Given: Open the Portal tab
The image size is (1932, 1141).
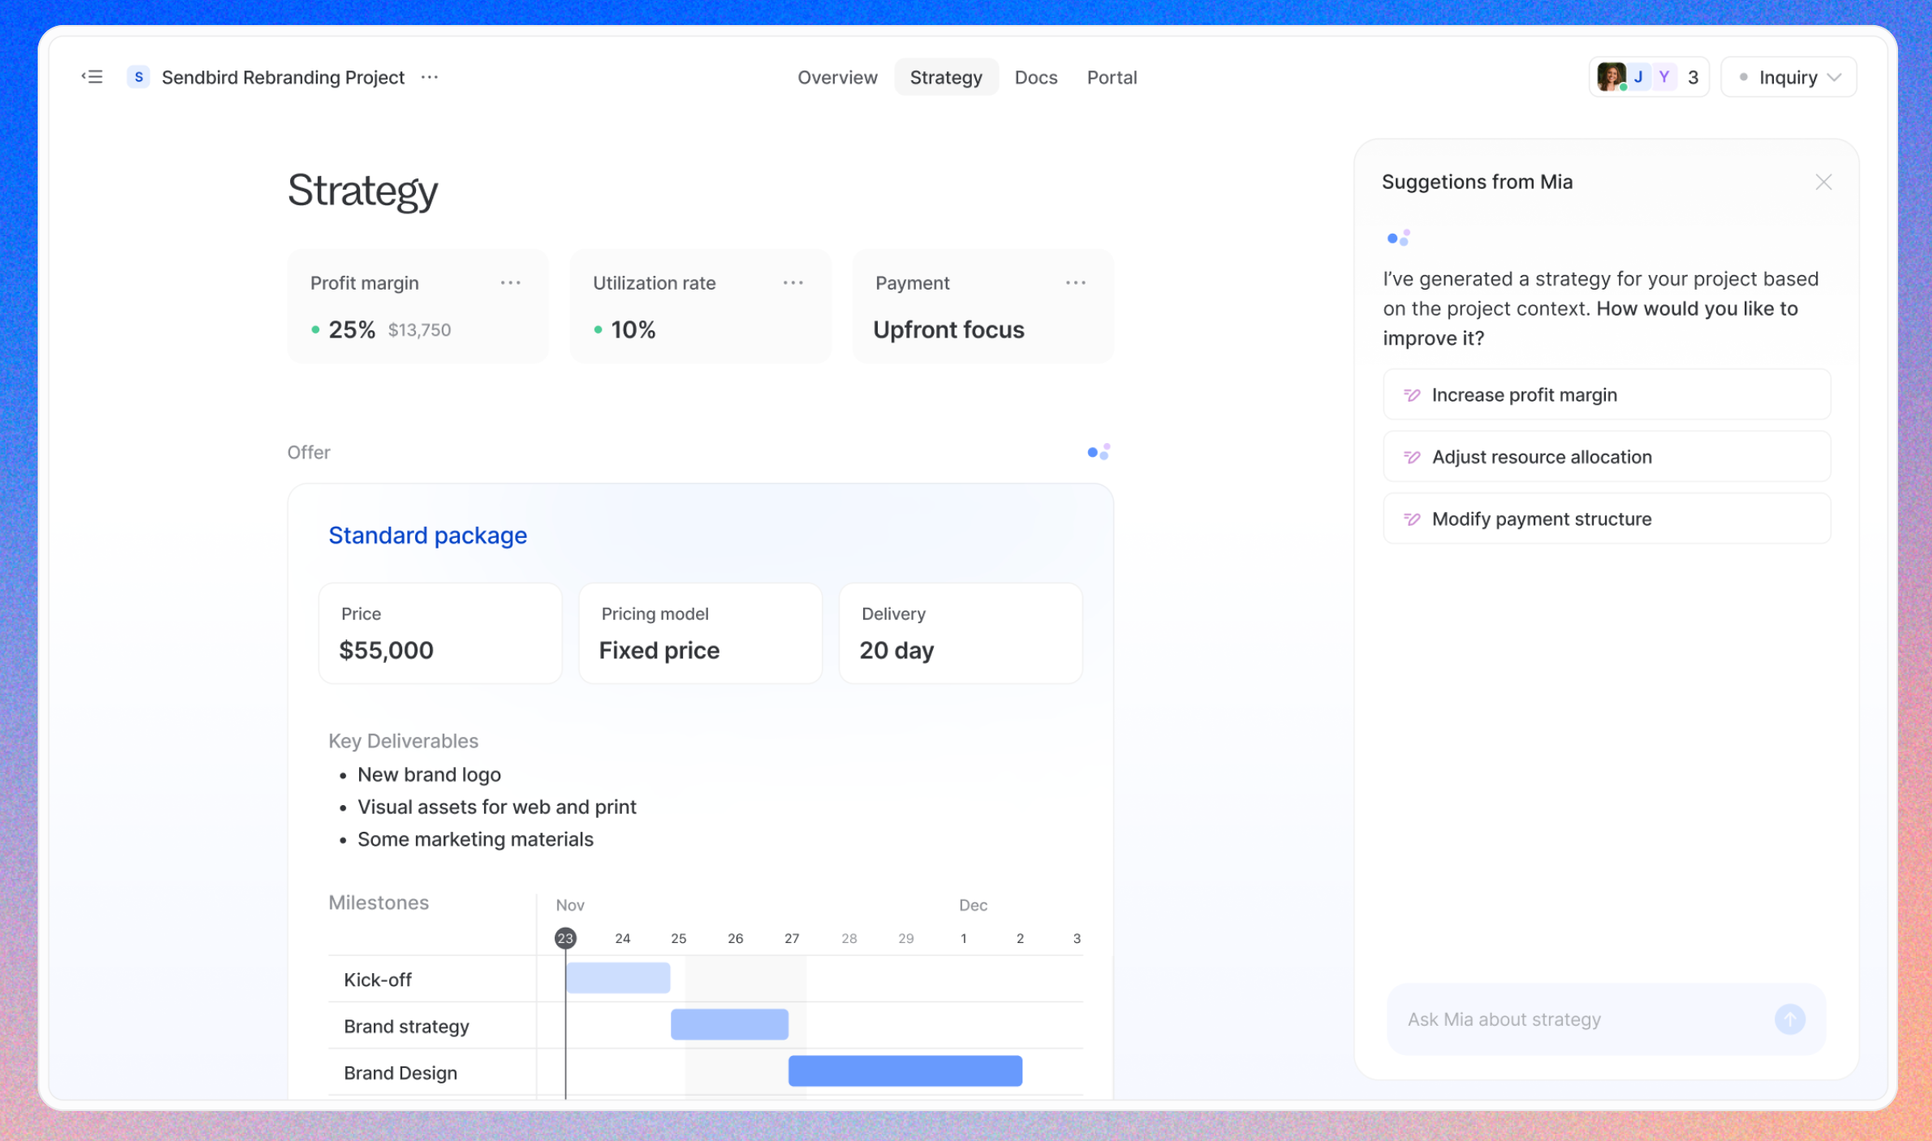Looking at the screenshot, I should coord(1111,77).
